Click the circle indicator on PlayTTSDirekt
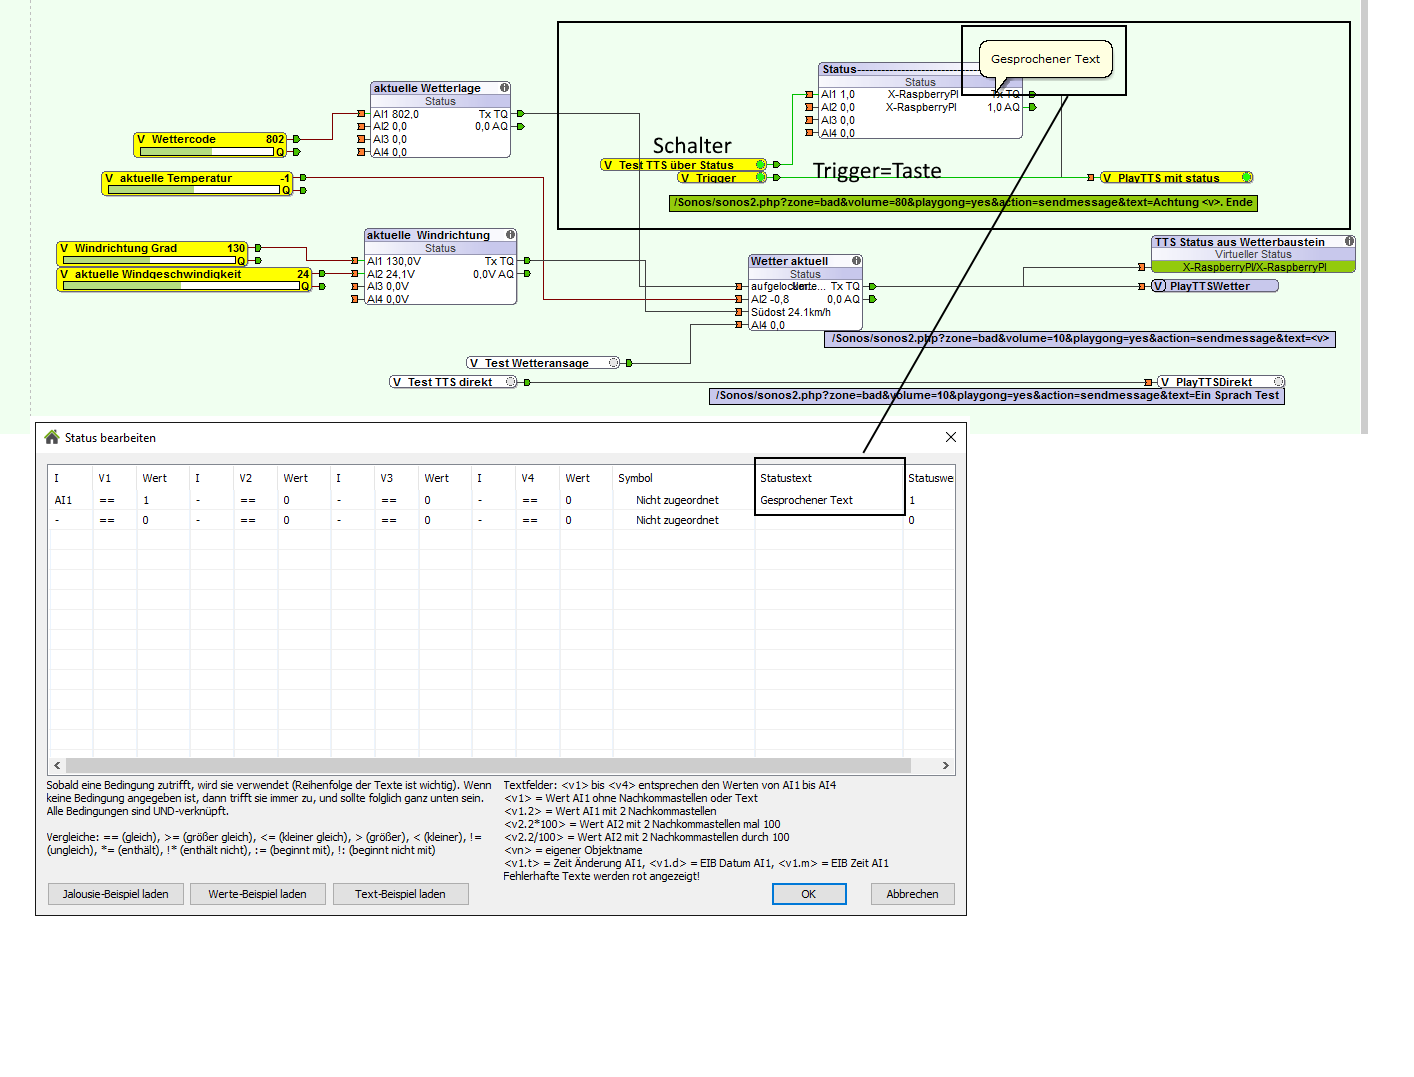The height and width of the screenshot is (1077, 1414). tap(1279, 382)
